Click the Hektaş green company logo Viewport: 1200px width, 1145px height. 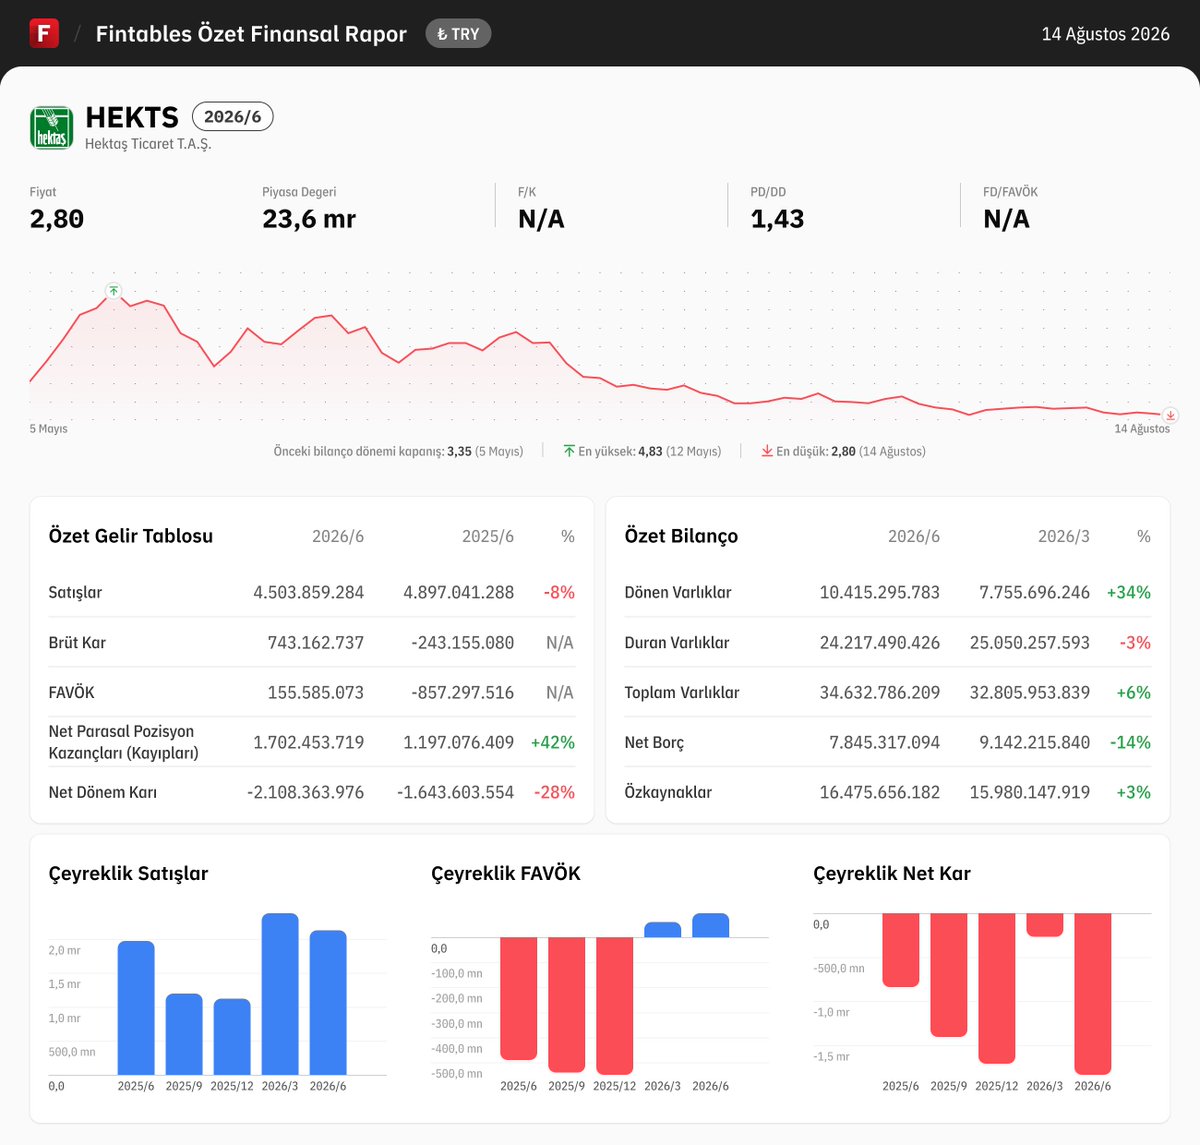tap(52, 127)
